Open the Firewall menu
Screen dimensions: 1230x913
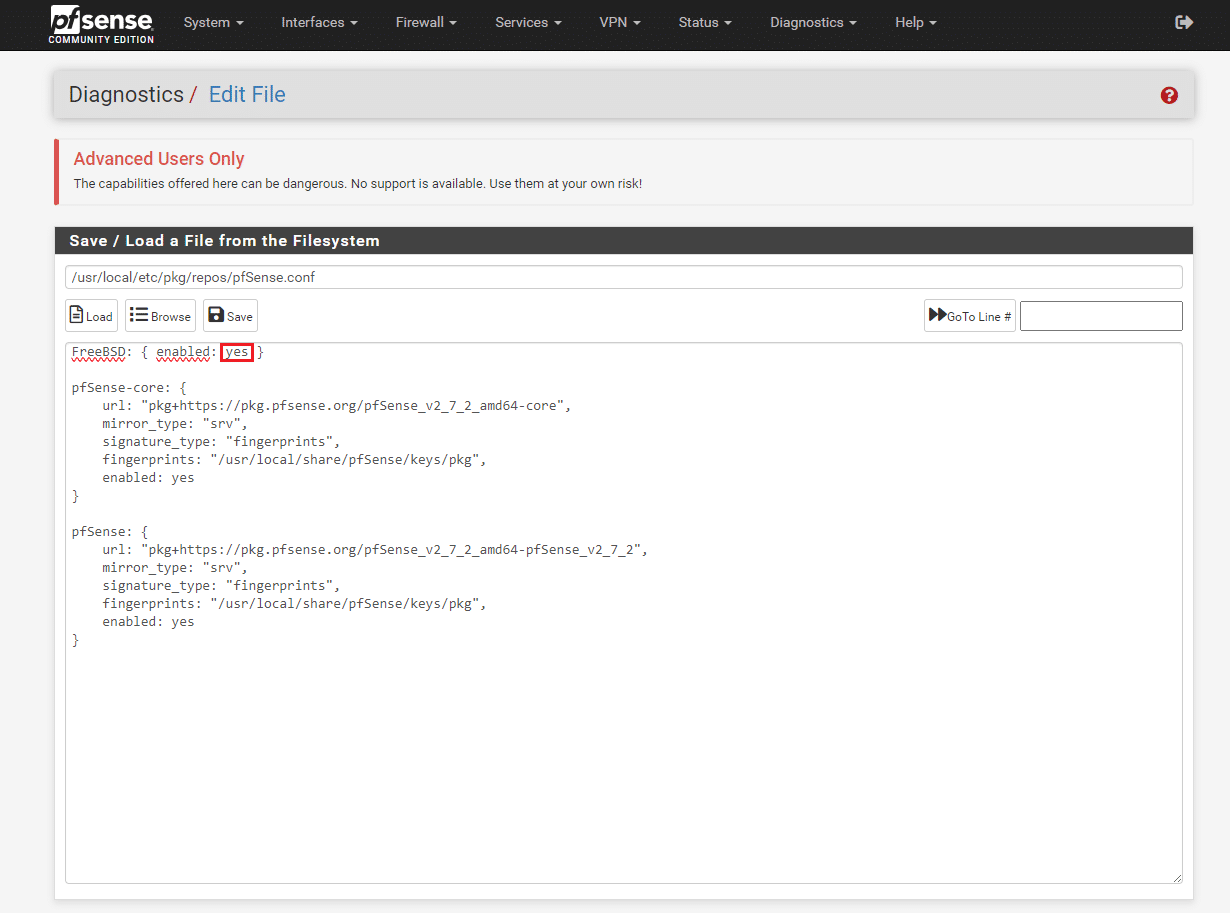426,22
